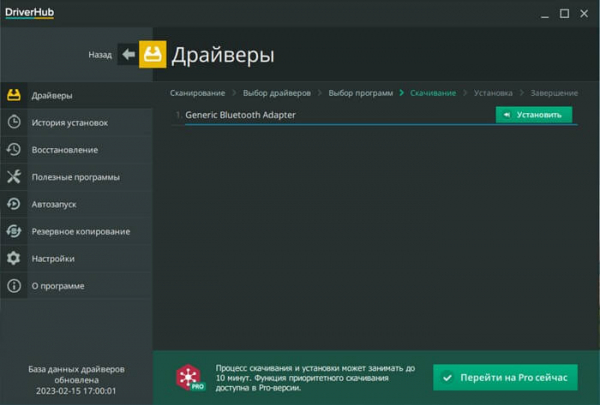
Task: Click the install history clock icon
Action: click(x=14, y=122)
